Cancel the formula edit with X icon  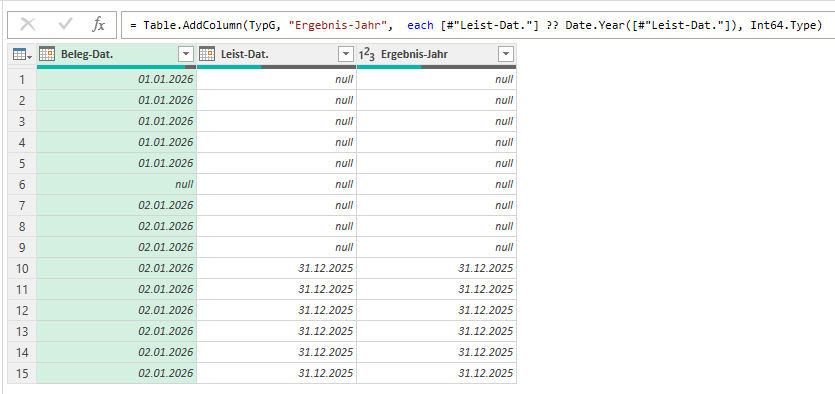point(28,24)
